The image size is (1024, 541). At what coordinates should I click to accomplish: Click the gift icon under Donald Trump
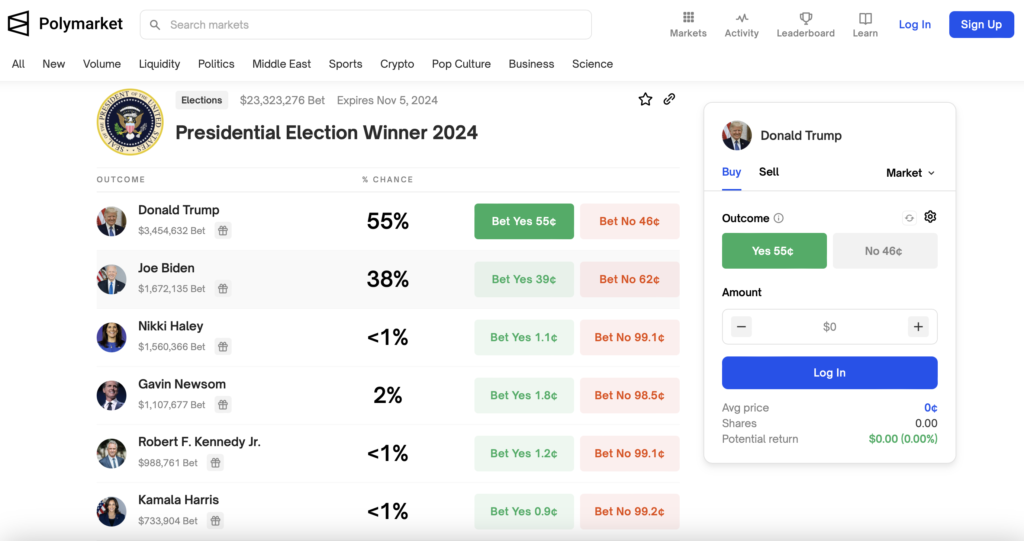223,231
